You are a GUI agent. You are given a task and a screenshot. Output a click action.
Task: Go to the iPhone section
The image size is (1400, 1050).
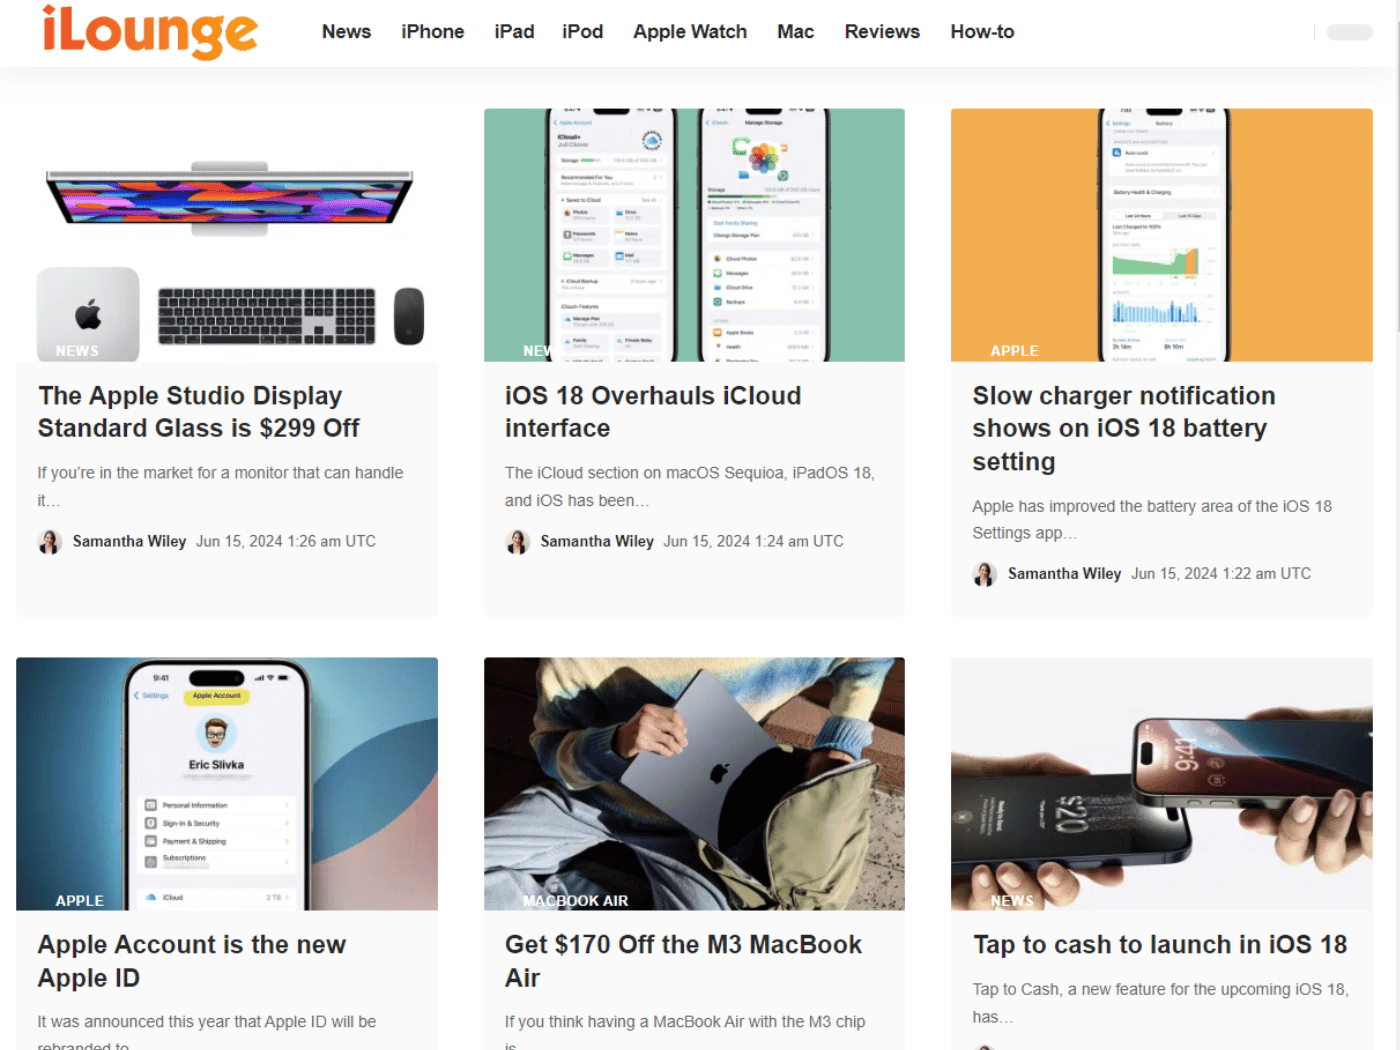point(432,32)
